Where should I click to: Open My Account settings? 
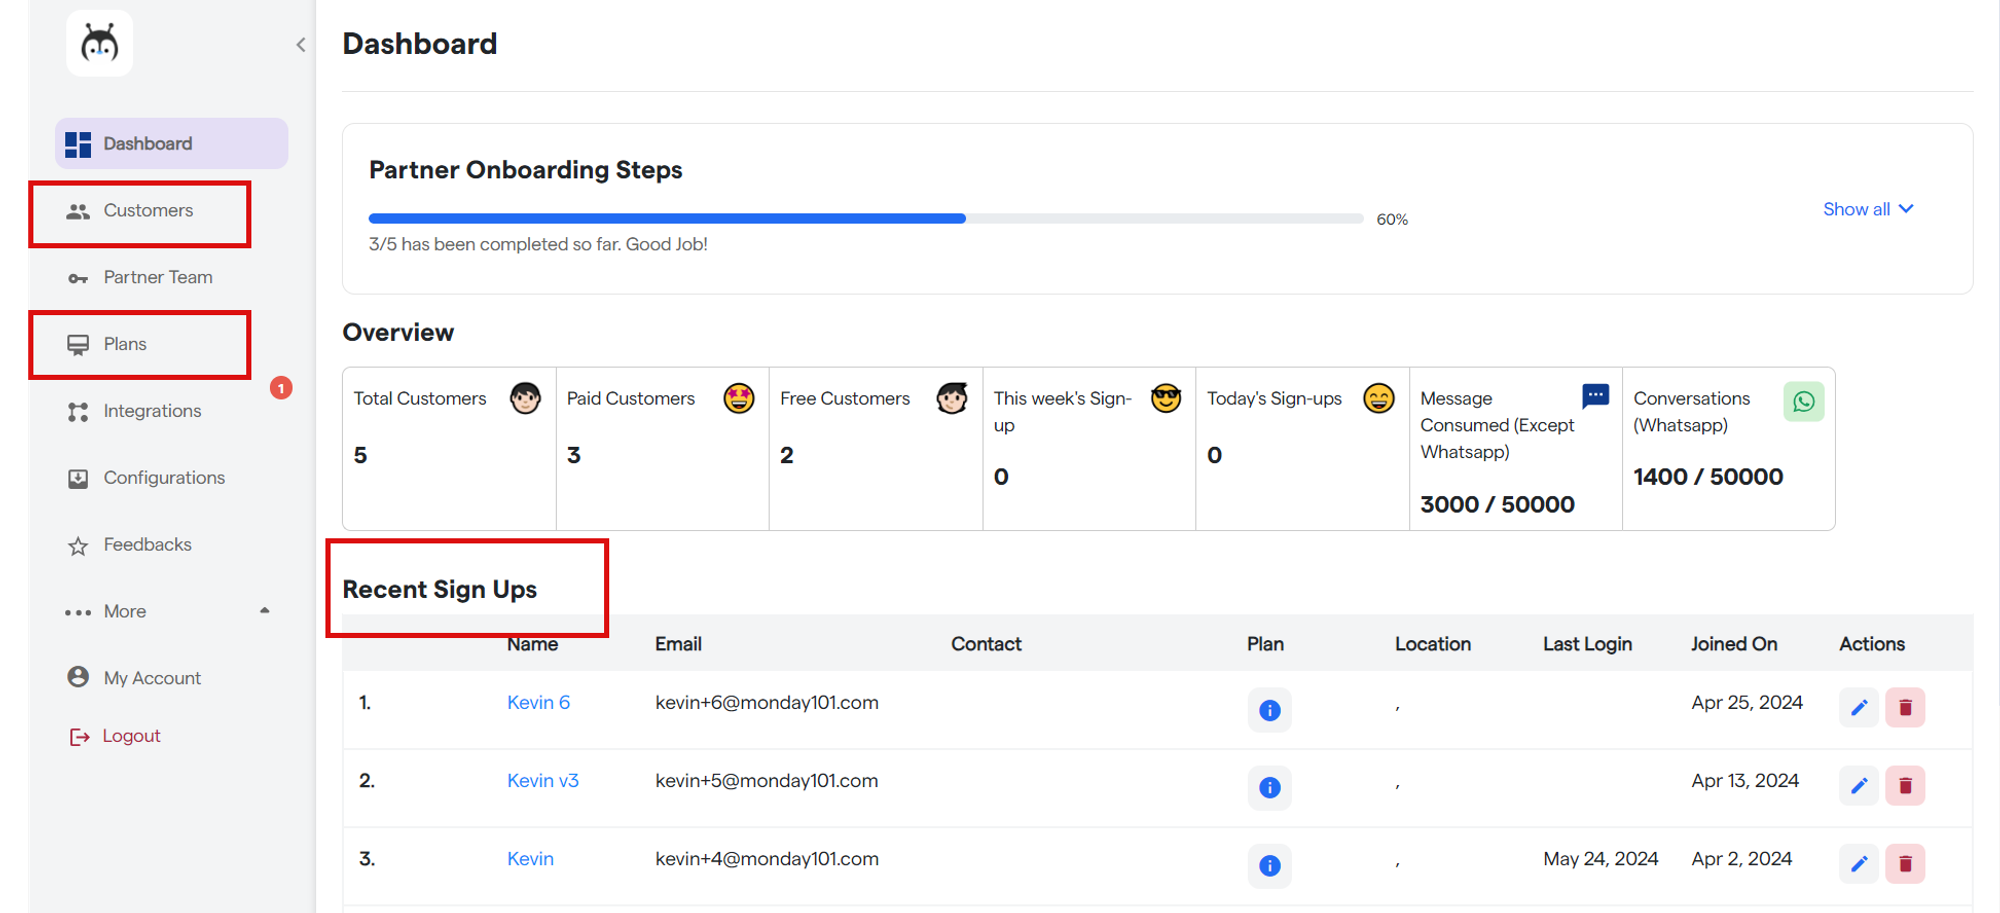(x=152, y=678)
